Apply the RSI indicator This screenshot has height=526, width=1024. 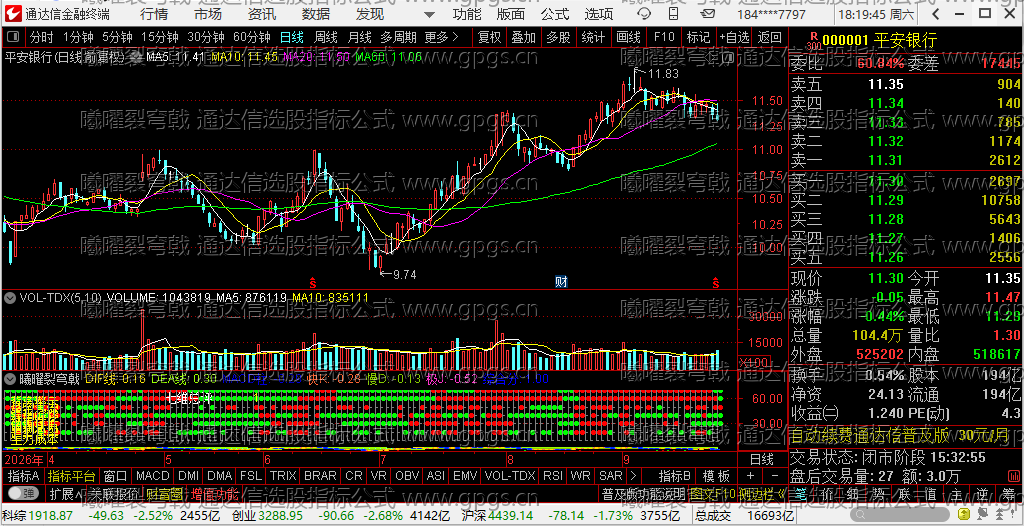pyautogui.click(x=552, y=476)
